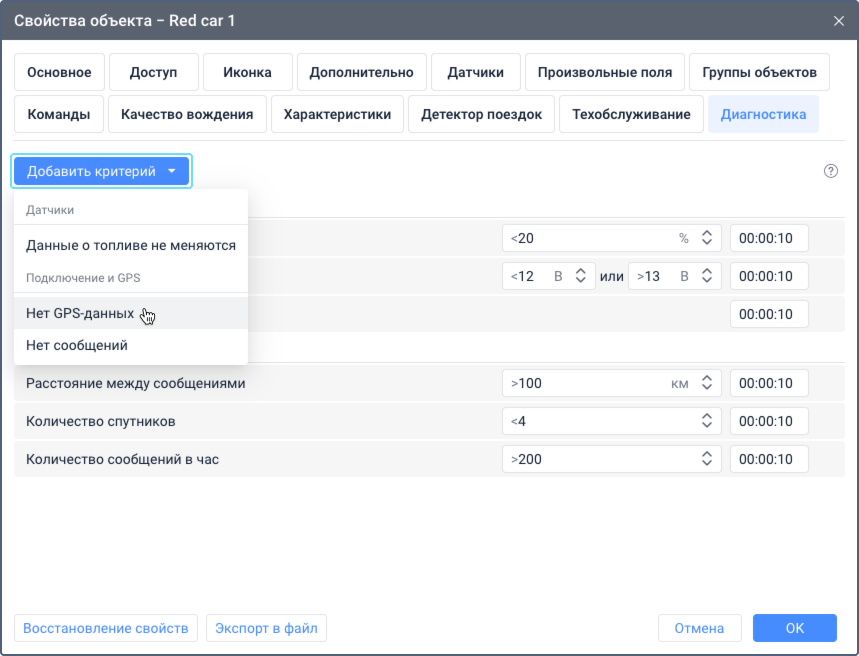Go to the Качество вождения tab
This screenshot has width=859, height=656.
tap(187, 114)
